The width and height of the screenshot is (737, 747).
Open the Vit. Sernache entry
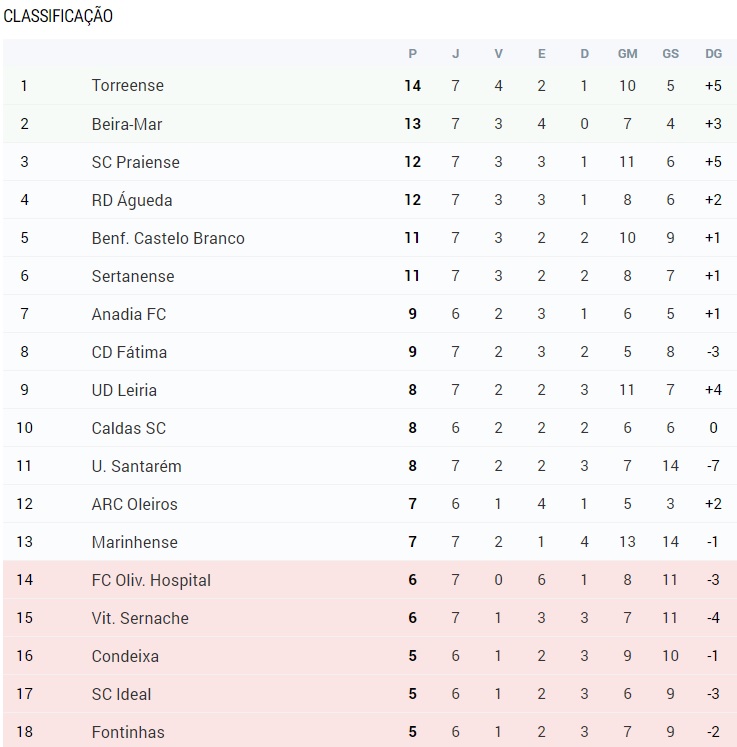coord(140,618)
